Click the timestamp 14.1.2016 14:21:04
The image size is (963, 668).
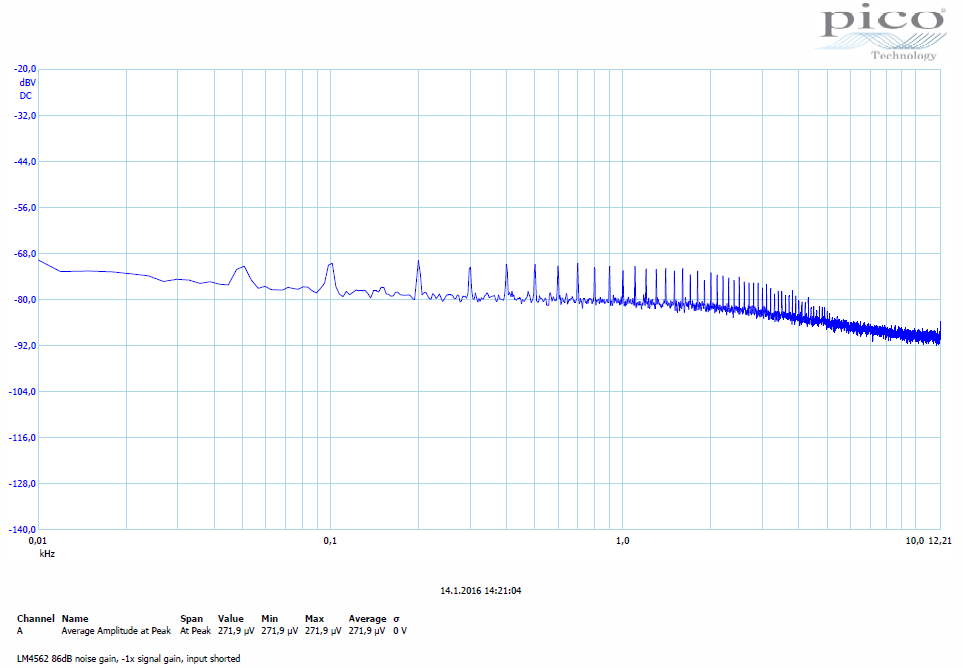[x=481, y=591]
